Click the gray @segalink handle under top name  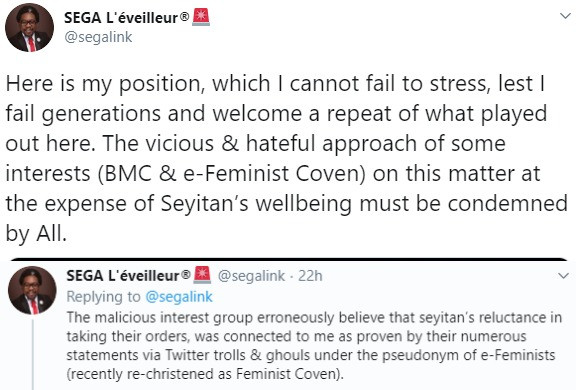98,37
